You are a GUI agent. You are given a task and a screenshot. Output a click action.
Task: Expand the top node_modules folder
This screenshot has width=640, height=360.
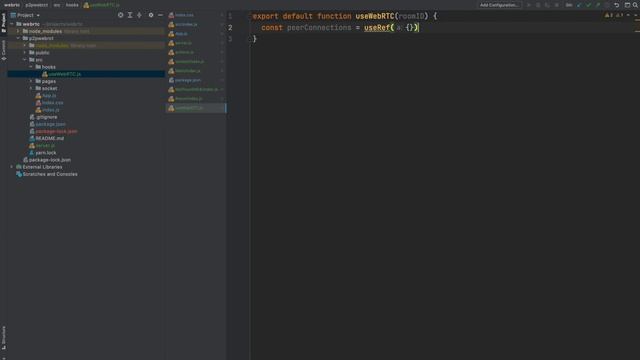tap(18, 31)
